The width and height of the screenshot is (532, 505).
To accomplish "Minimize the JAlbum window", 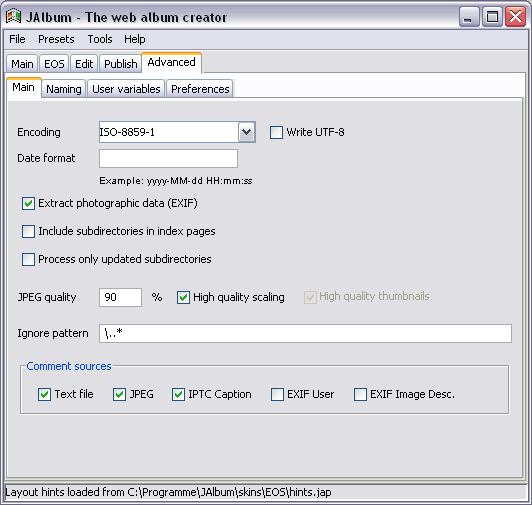I will click(469, 17).
